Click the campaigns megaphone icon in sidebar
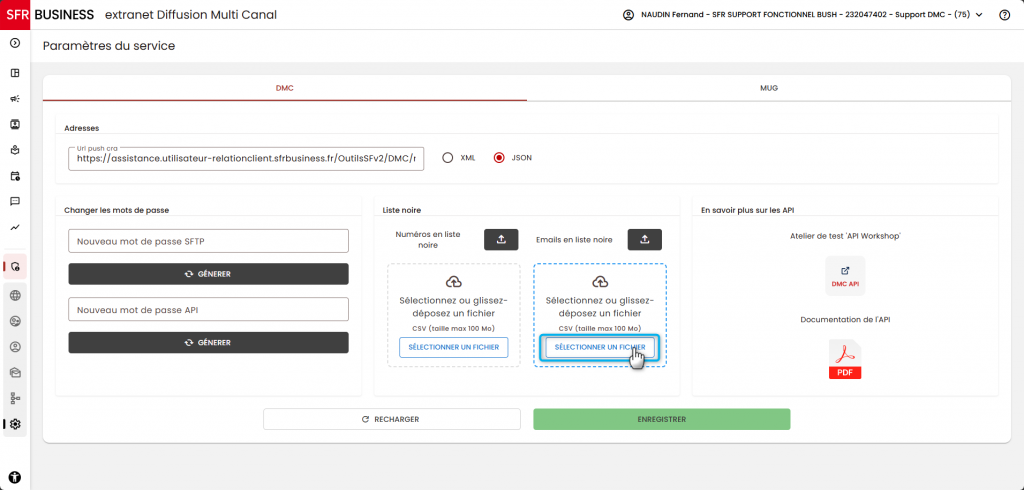Screen dimensions: 1024x490 coord(15,99)
